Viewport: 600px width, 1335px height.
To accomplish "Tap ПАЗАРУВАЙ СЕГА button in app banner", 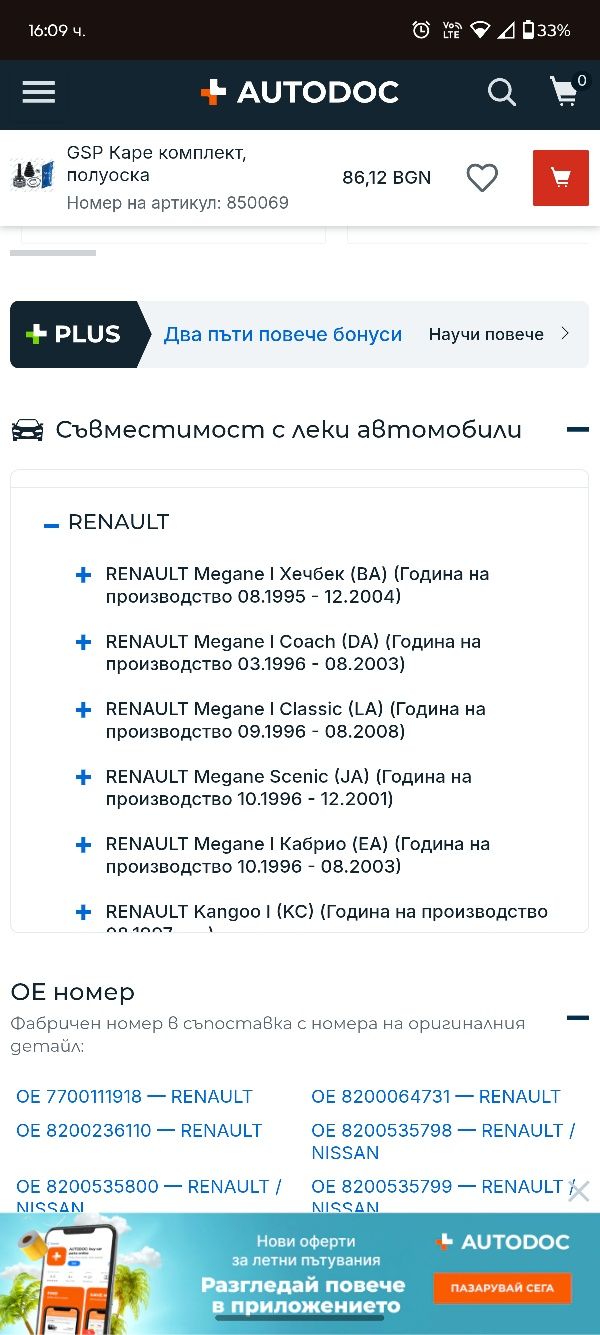I will [x=502, y=1287].
